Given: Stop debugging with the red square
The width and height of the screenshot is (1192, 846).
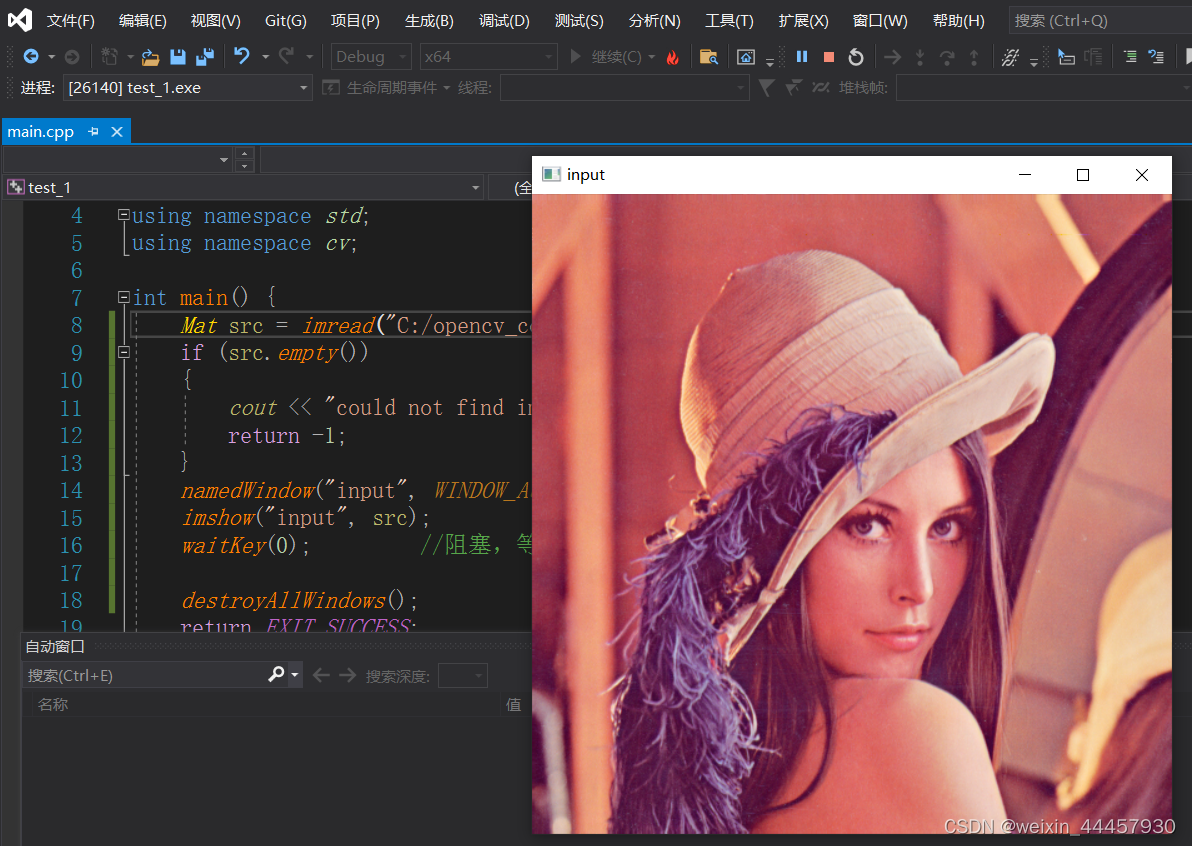Looking at the screenshot, I should pyautogui.click(x=829, y=56).
